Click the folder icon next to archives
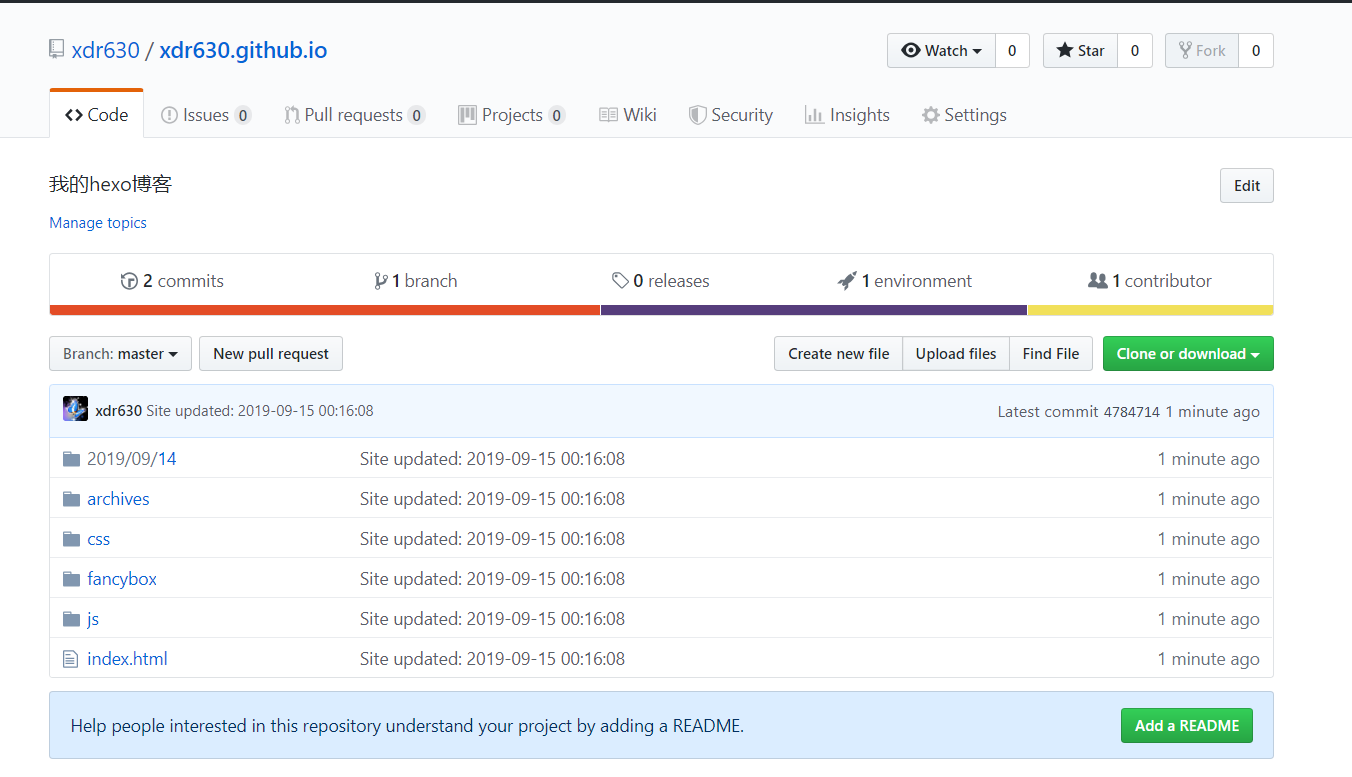 pyautogui.click(x=71, y=499)
